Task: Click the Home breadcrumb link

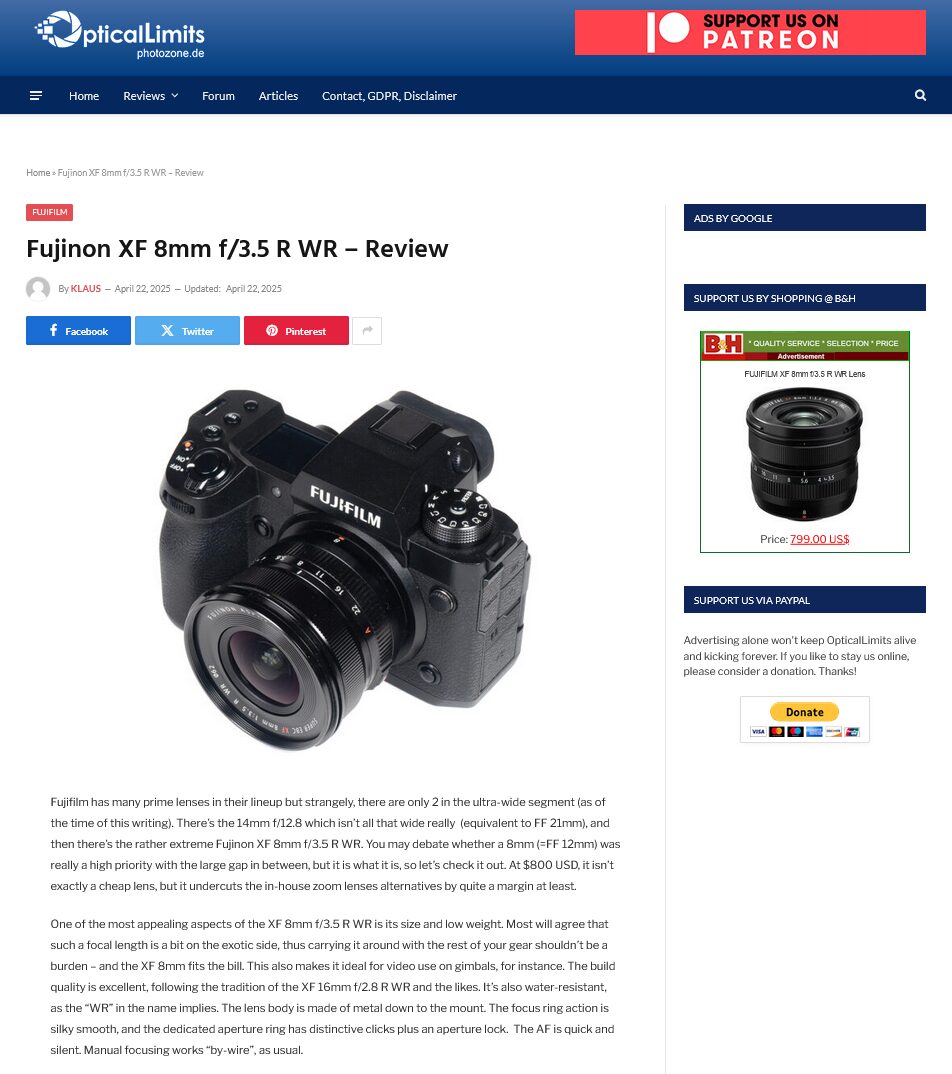Action: point(38,173)
